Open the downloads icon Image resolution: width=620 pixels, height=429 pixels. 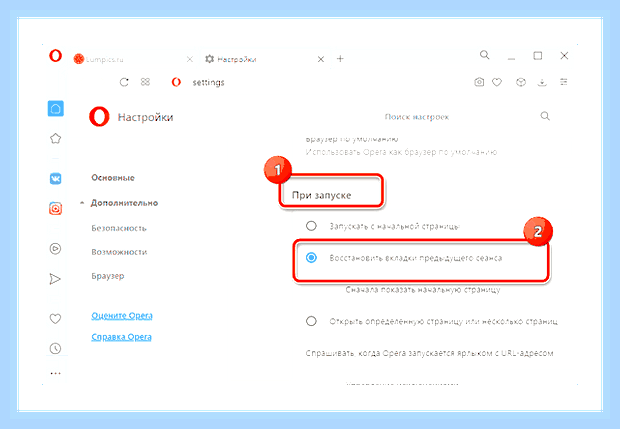pyautogui.click(x=542, y=82)
